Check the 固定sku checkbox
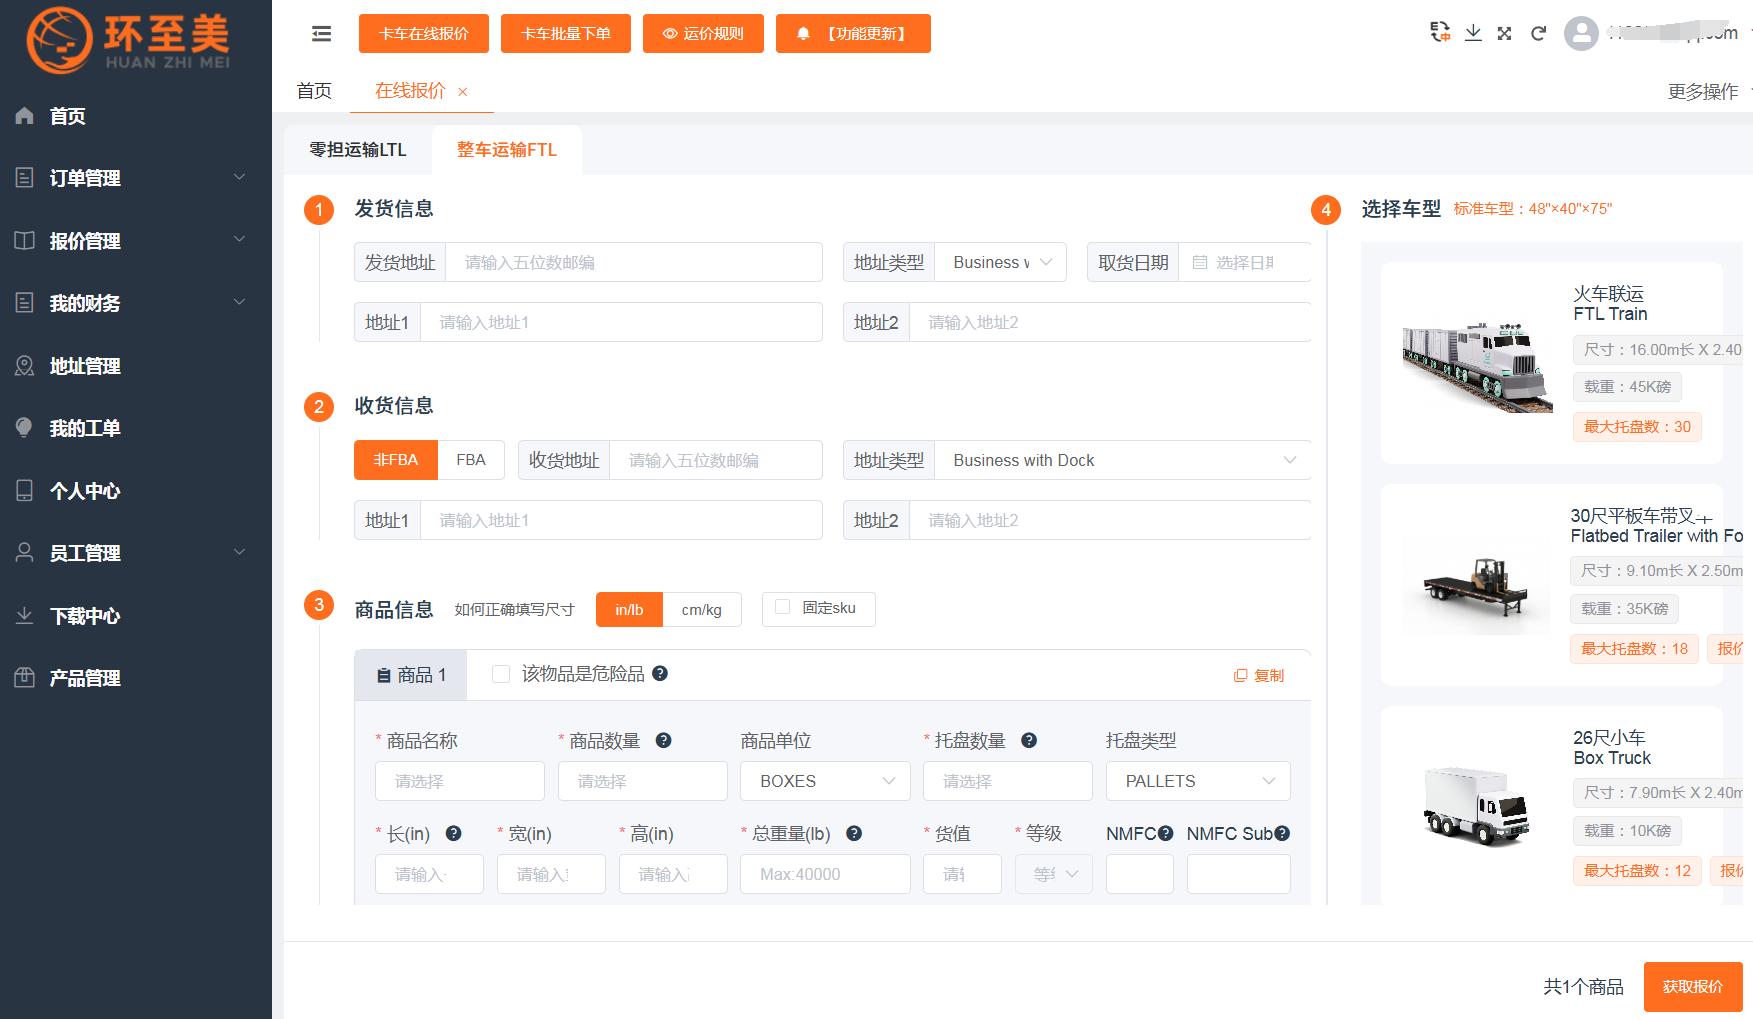The width and height of the screenshot is (1753, 1019). click(x=783, y=607)
